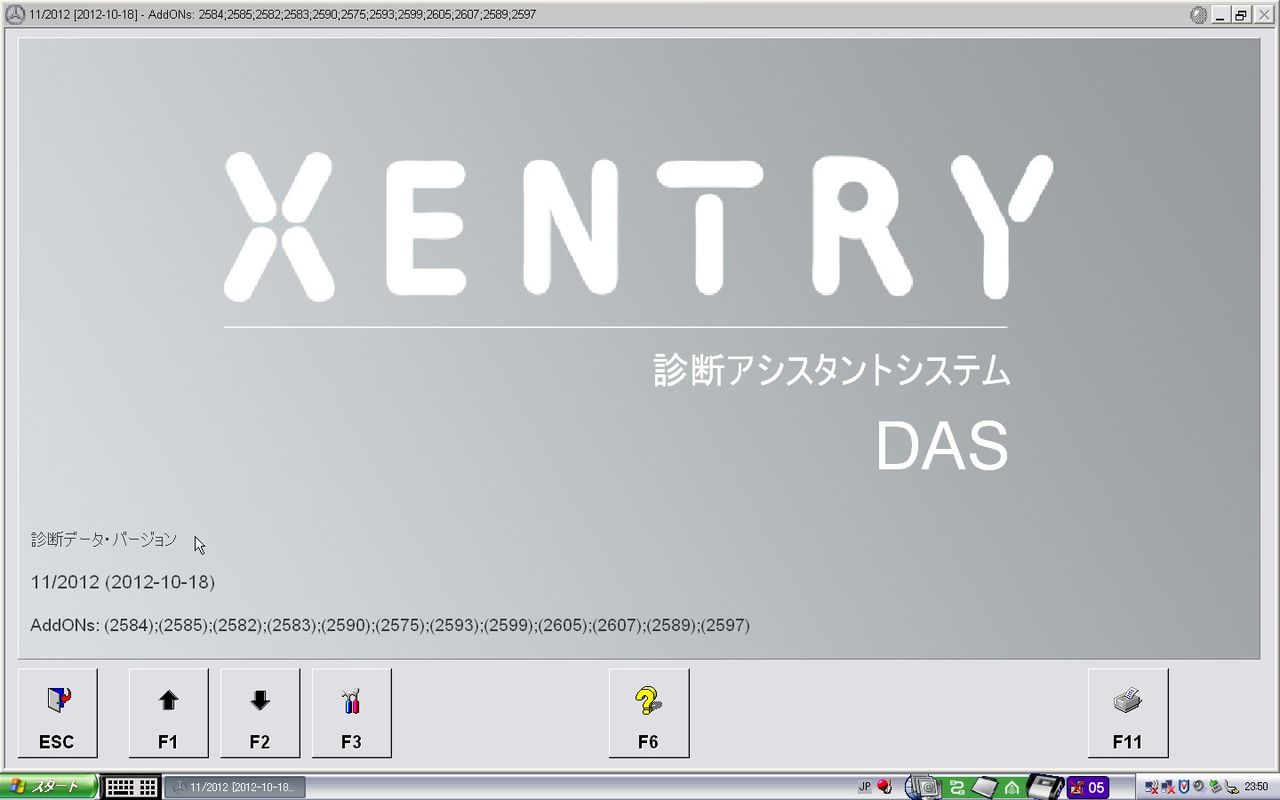This screenshot has height=800, width=1280.
Task: Click the red ball IME icon in taskbar
Action: [x=884, y=787]
